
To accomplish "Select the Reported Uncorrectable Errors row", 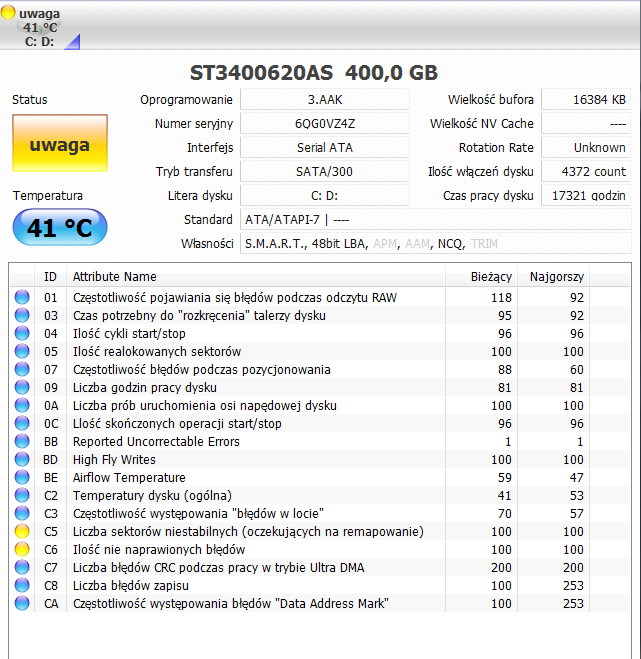I will pos(320,441).
